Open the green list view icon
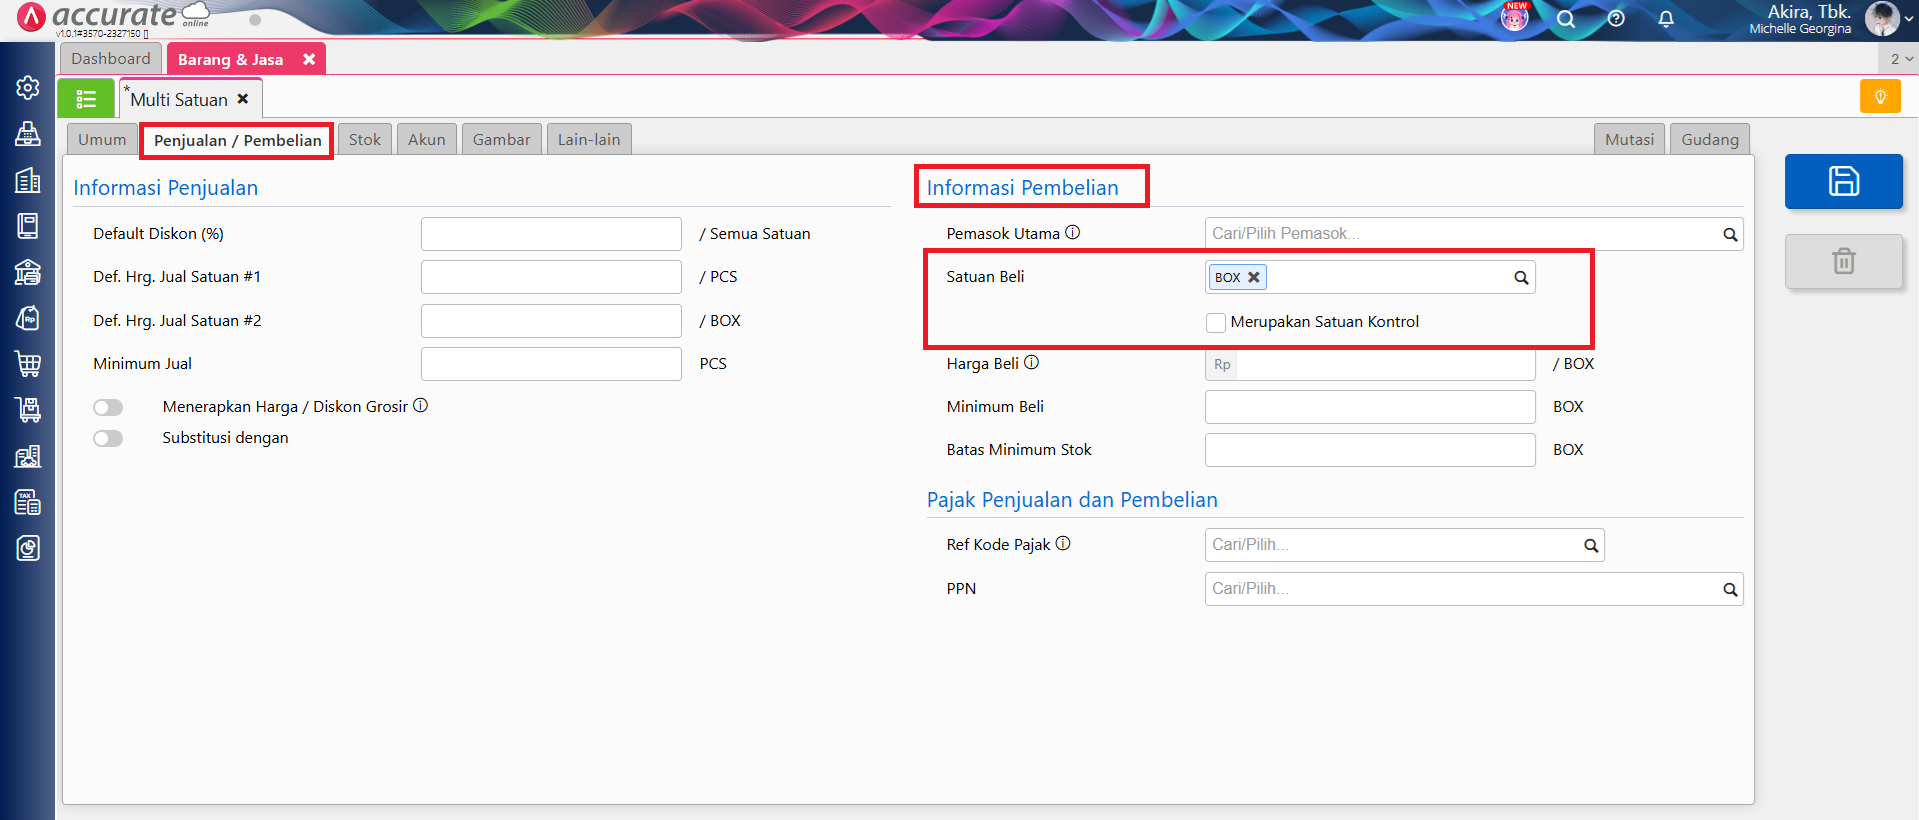 (86, 99)
